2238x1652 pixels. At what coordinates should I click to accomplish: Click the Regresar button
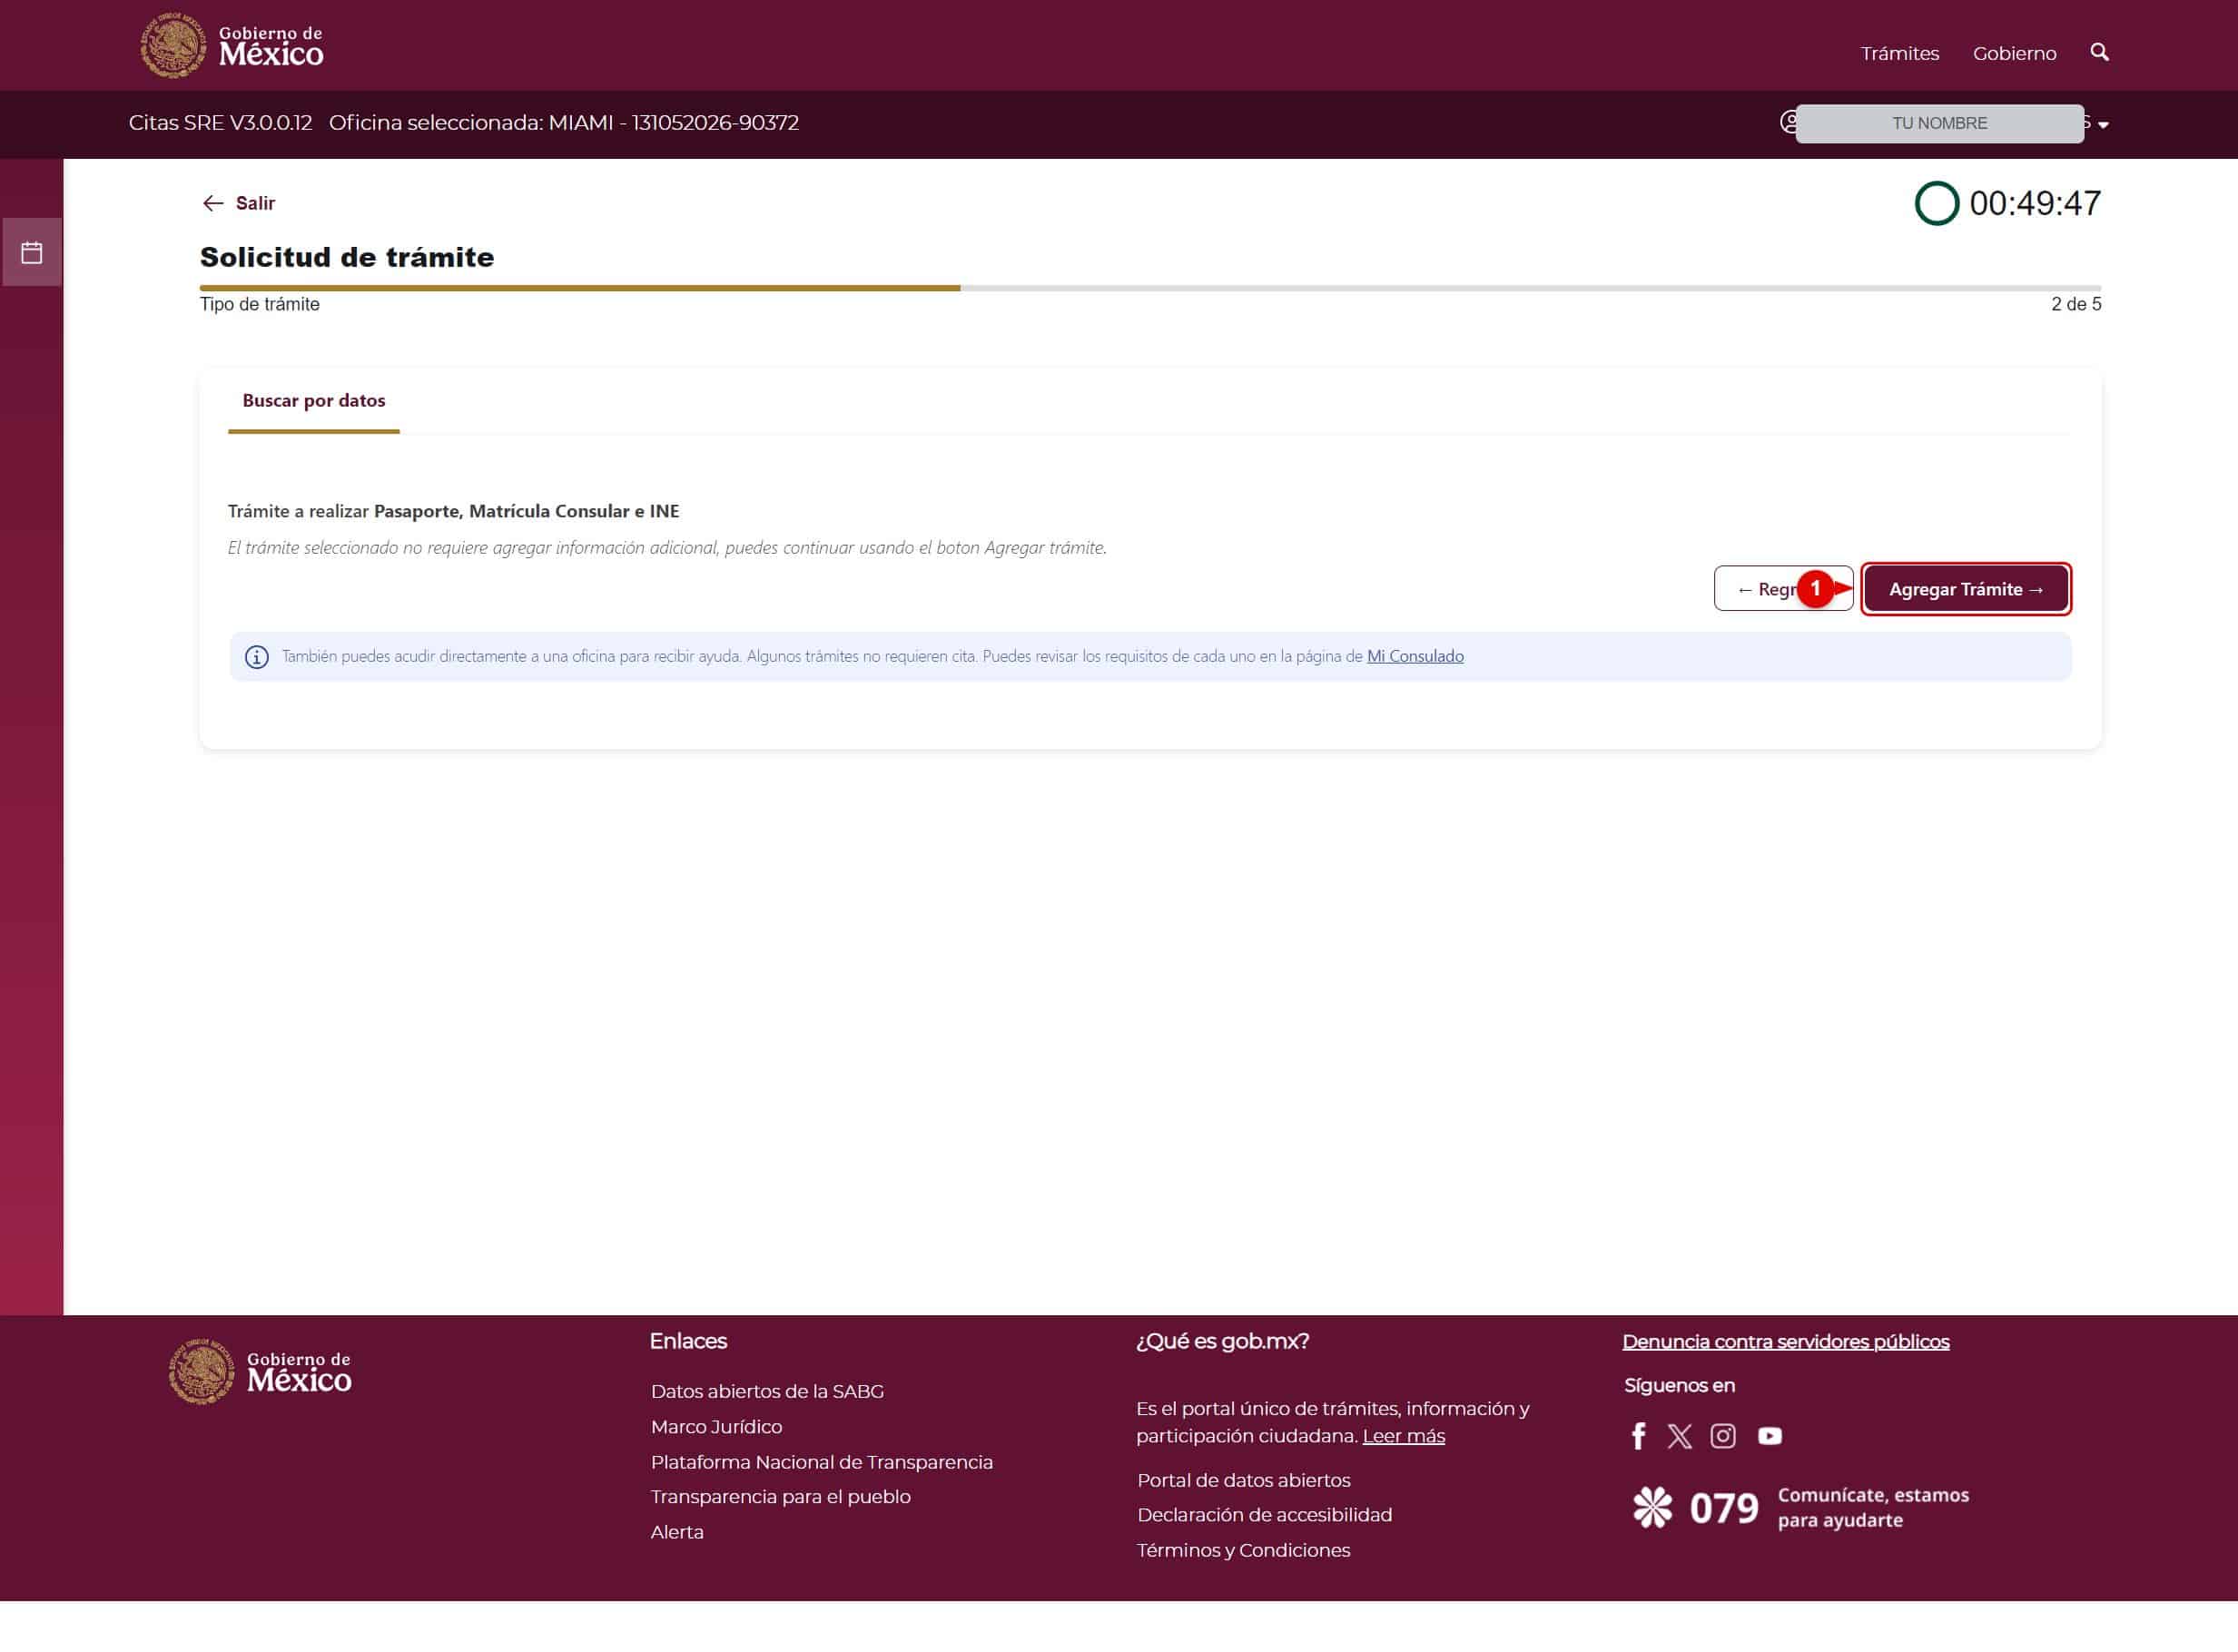1783,589
